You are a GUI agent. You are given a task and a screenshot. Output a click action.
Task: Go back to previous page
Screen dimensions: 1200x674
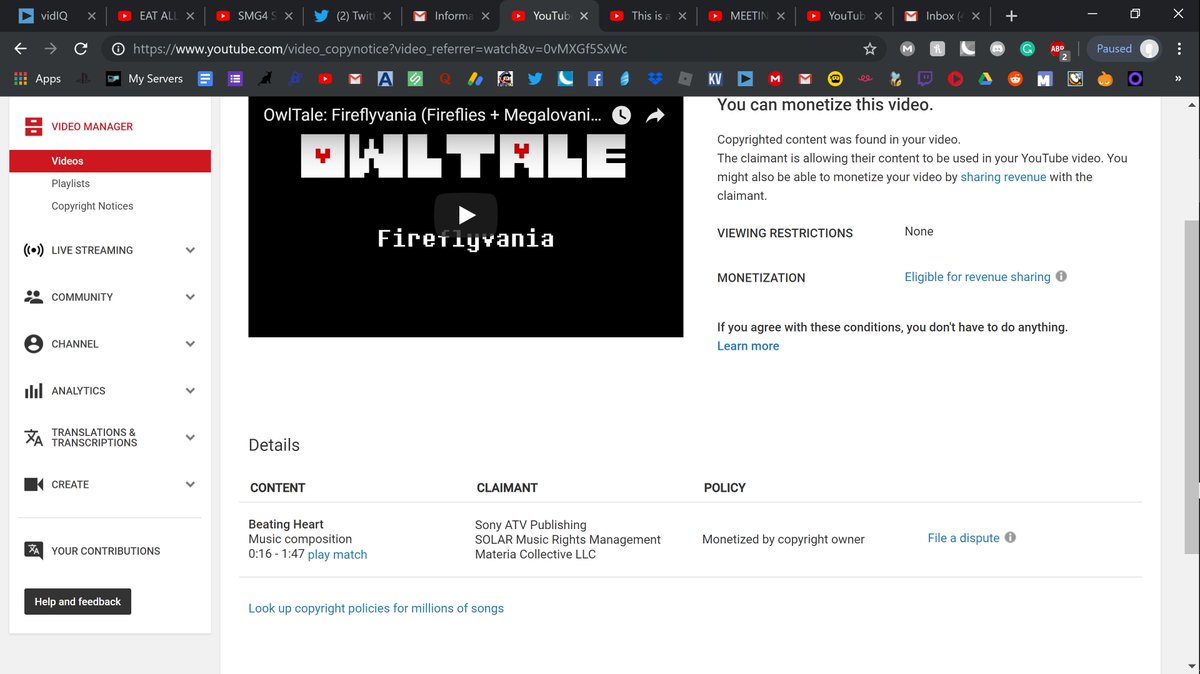click(20, 48)
